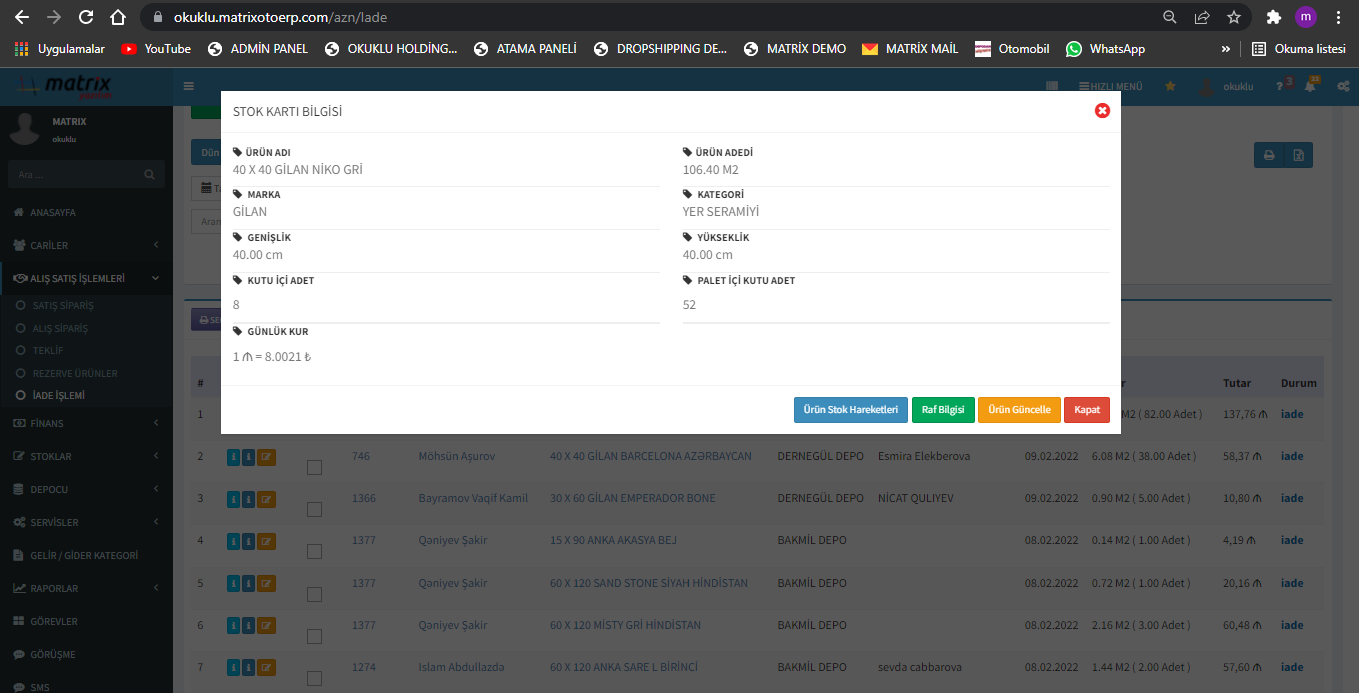Open the settings gears icon in header

click(x=1344, y=87)
